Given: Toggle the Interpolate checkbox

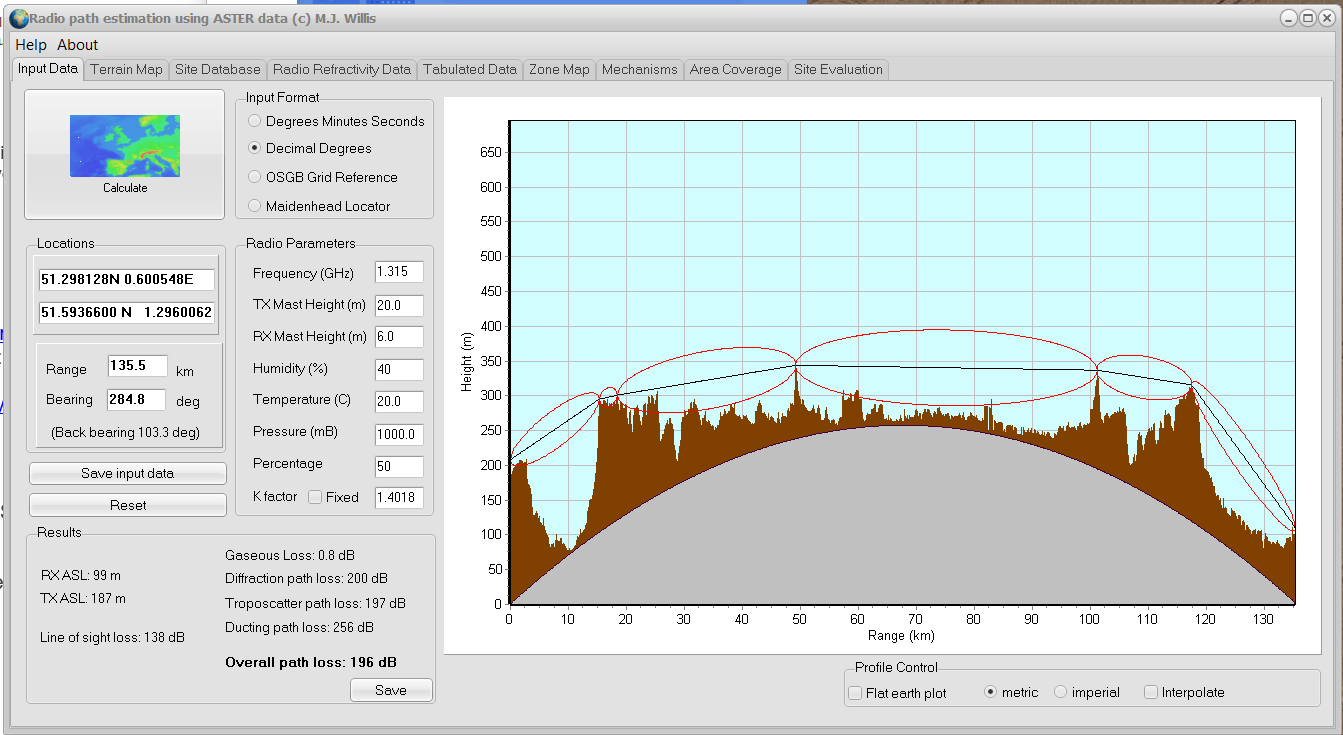Looking at the screenshot, I should (x=1150, y=692).
